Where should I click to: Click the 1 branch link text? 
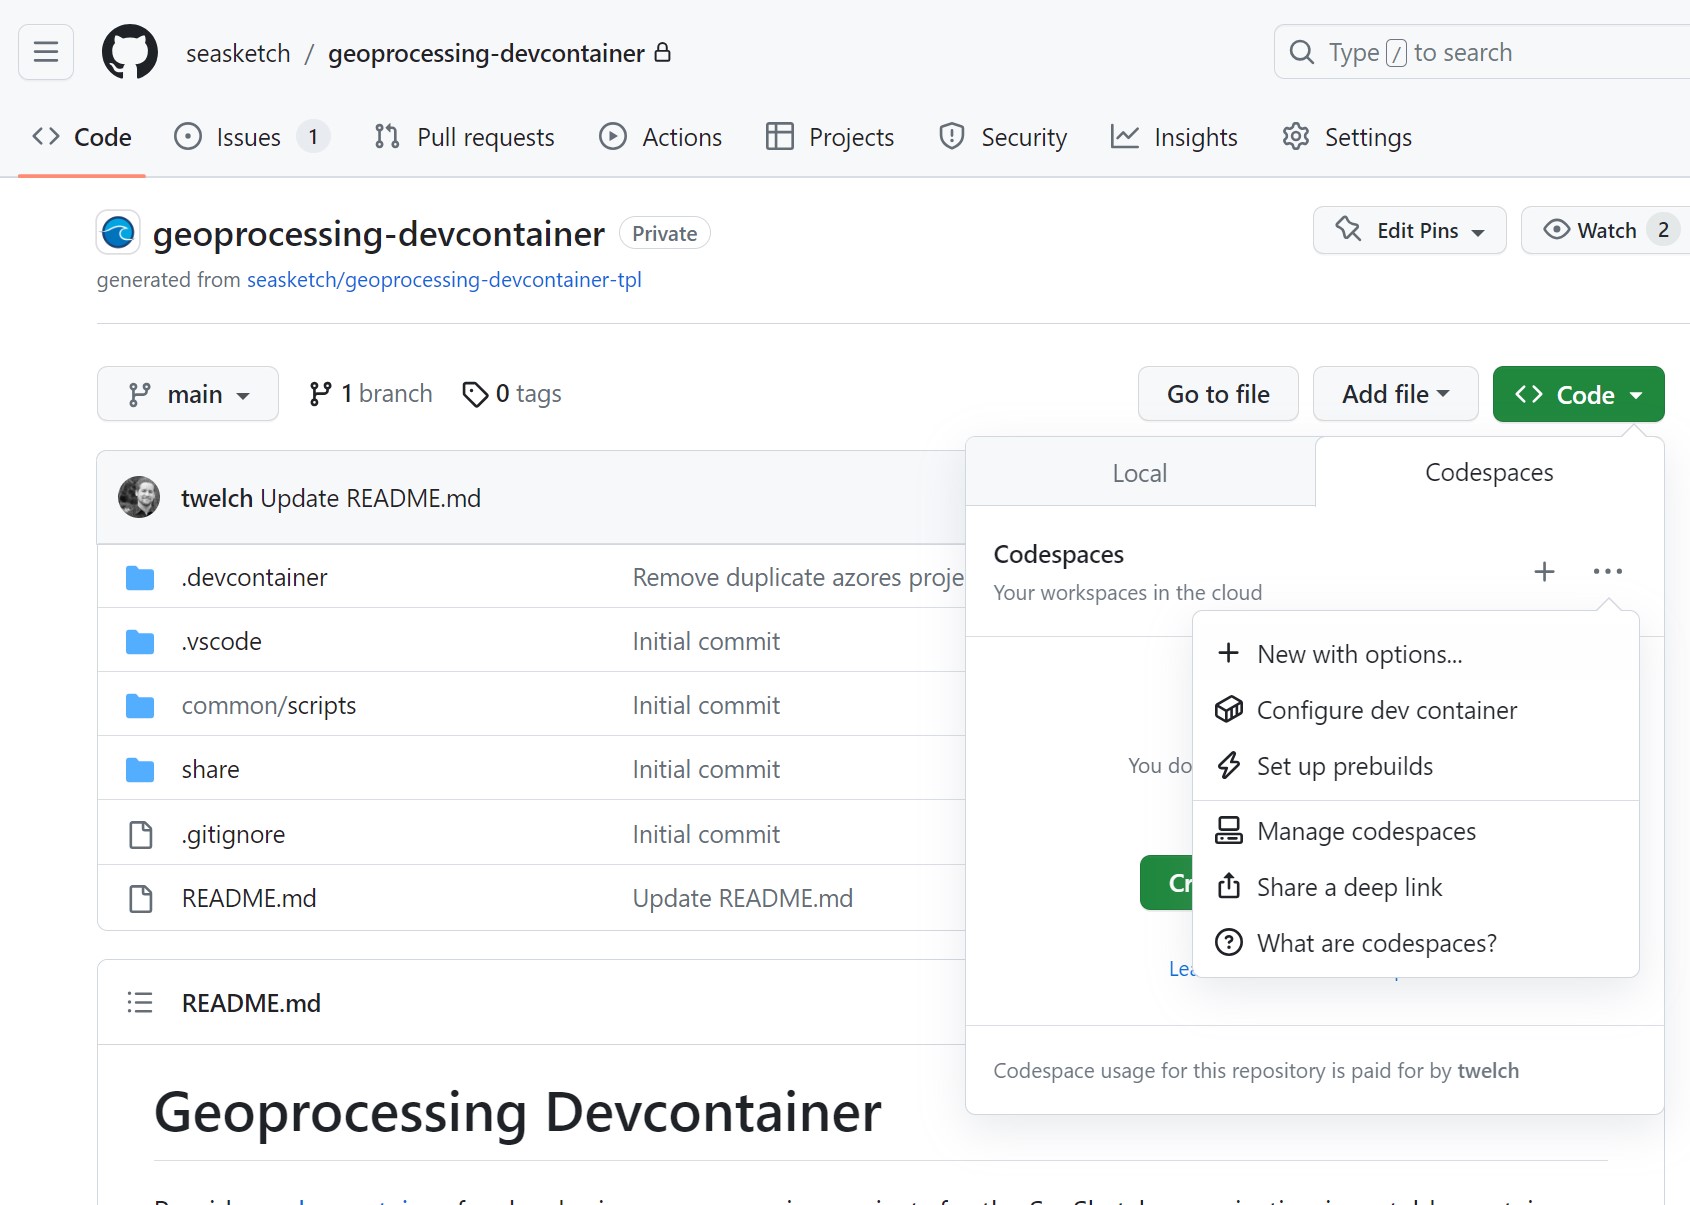(386, 394)
